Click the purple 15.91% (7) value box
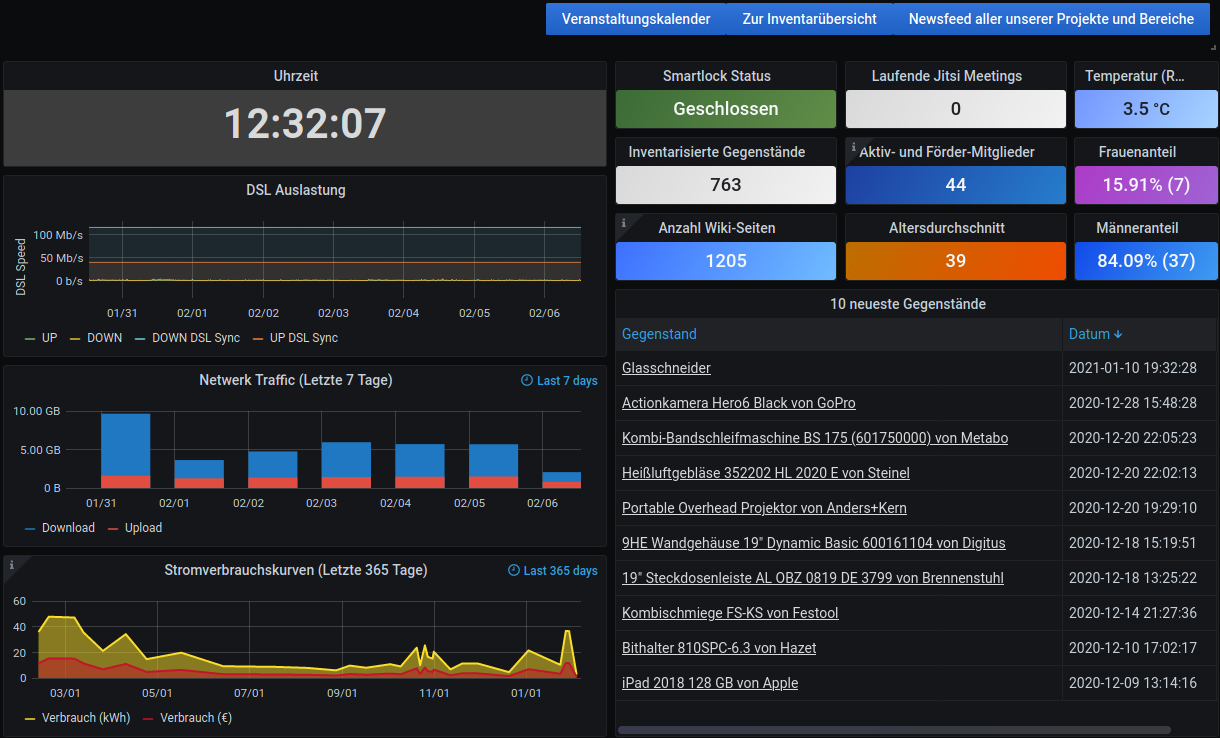Image resolution: width=1220 pixels, height=738 pixels. [1146, 185]
